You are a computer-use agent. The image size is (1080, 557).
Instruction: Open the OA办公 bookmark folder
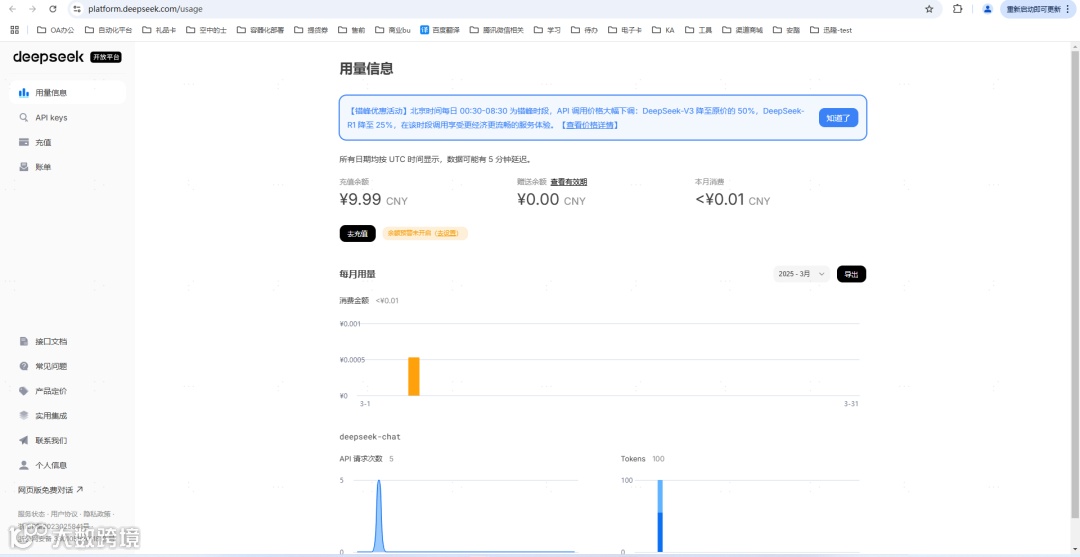pos(56,30)
